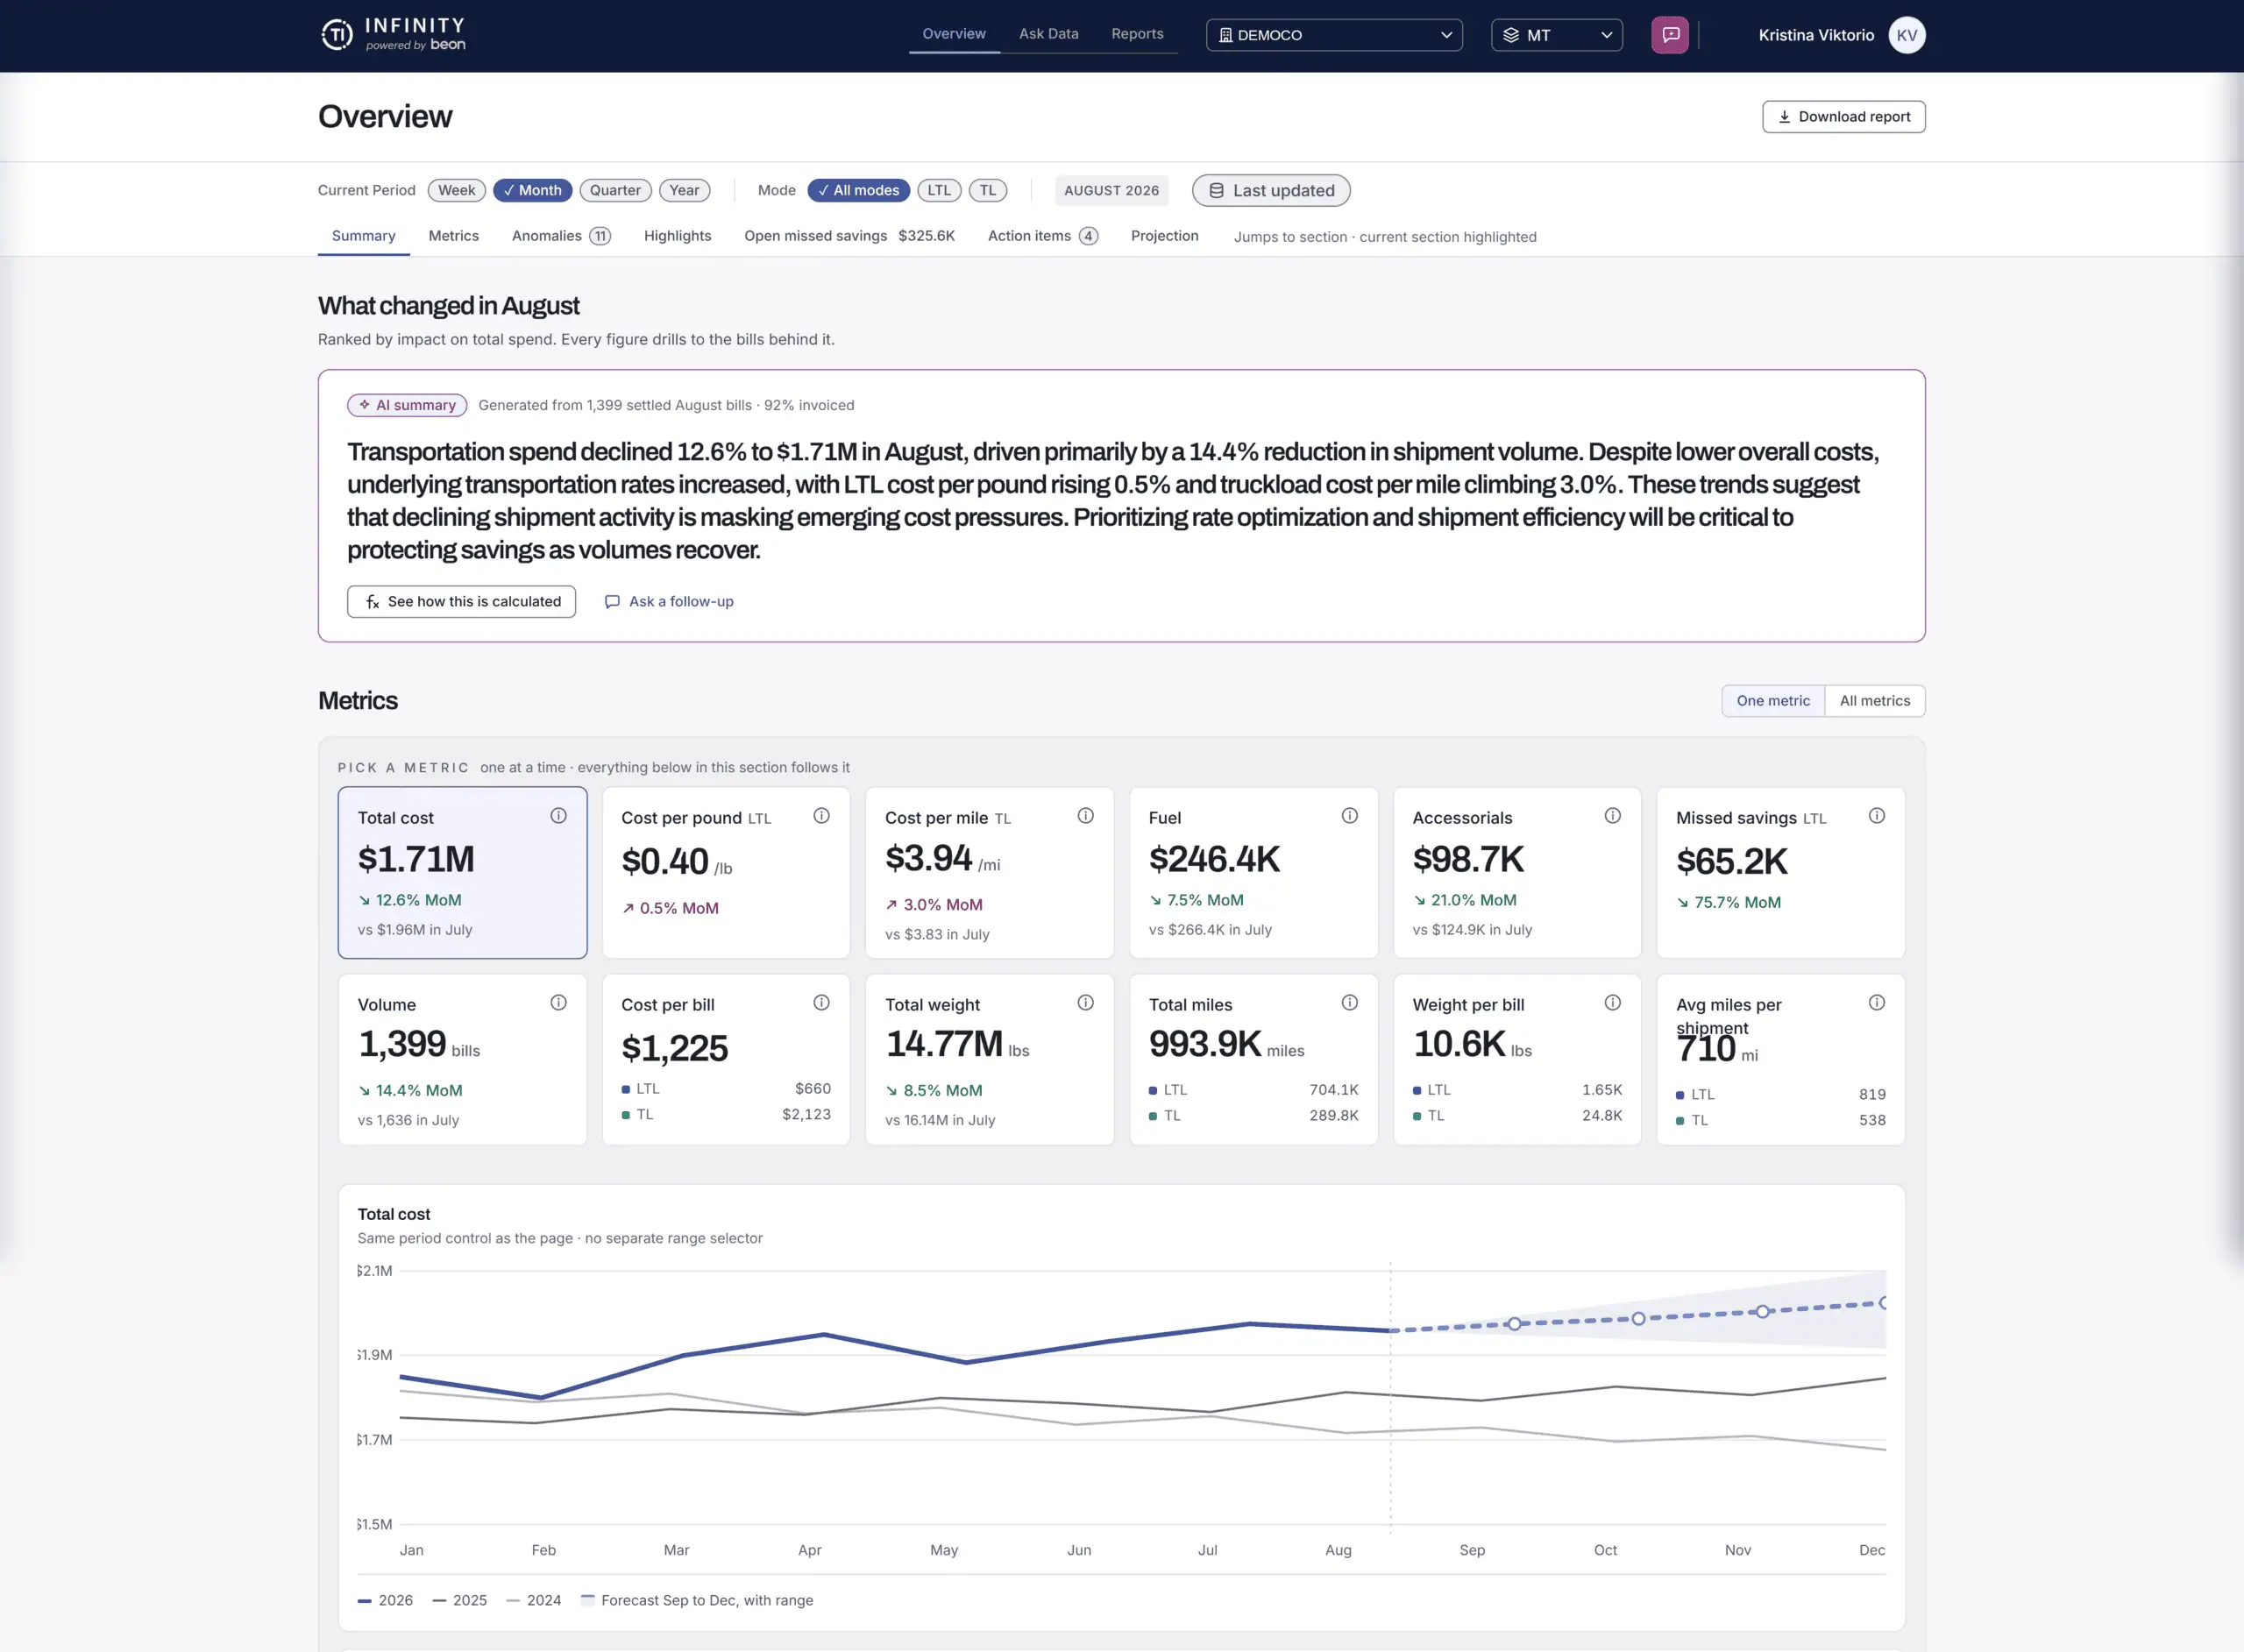Click the Ask a follow-up link

[x=669, y=602]
